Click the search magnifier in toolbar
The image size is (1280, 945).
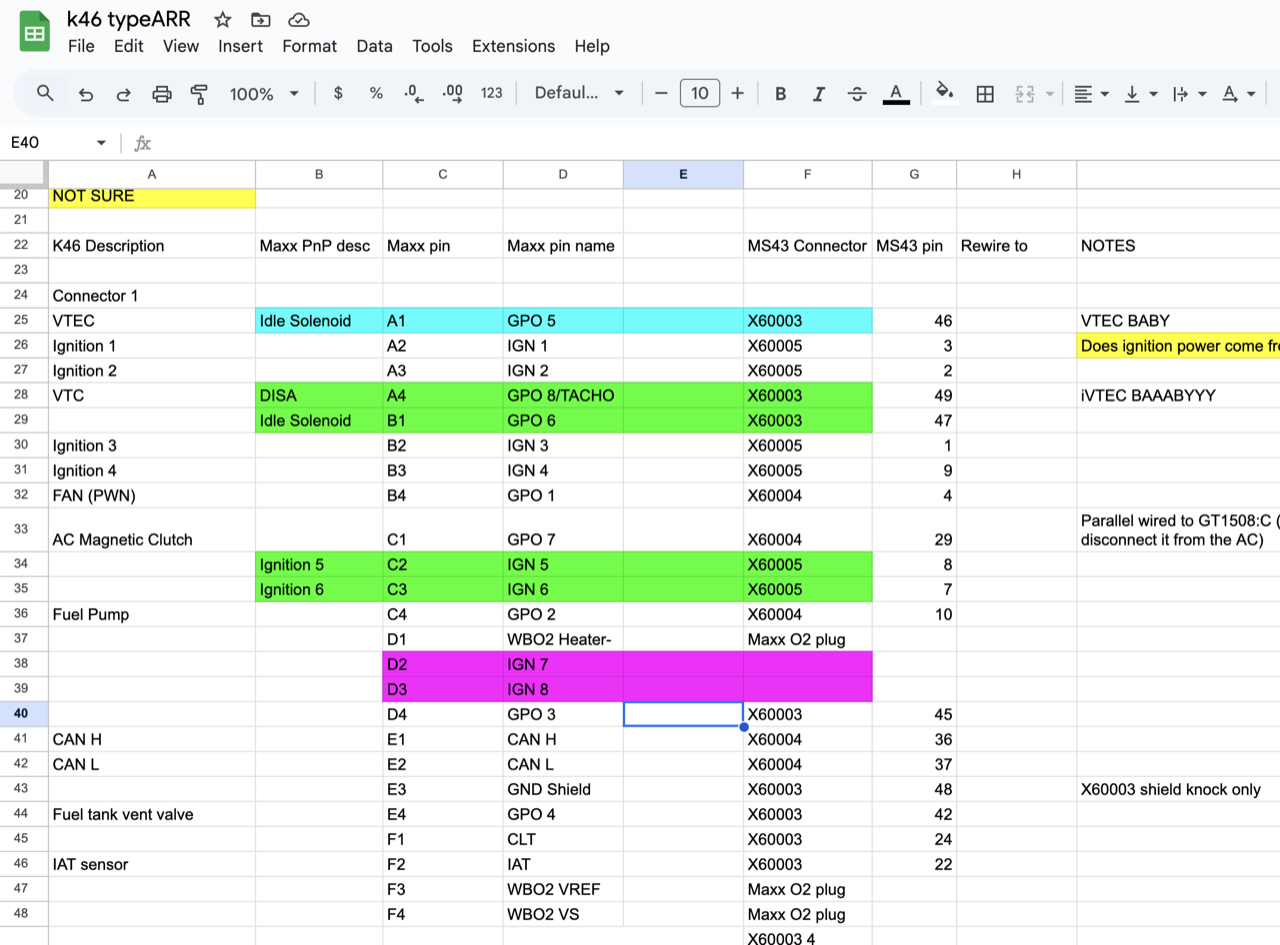(x=45, y=93)
